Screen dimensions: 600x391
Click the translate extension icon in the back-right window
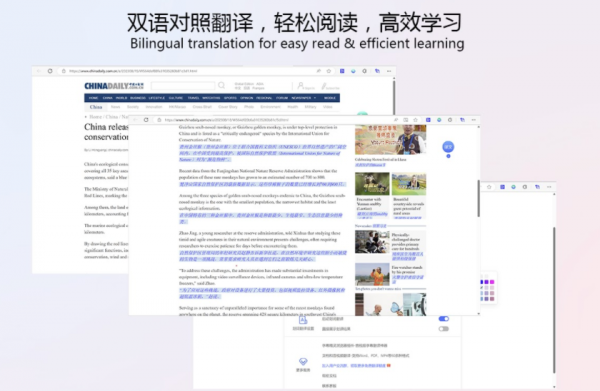click(537, 187)
